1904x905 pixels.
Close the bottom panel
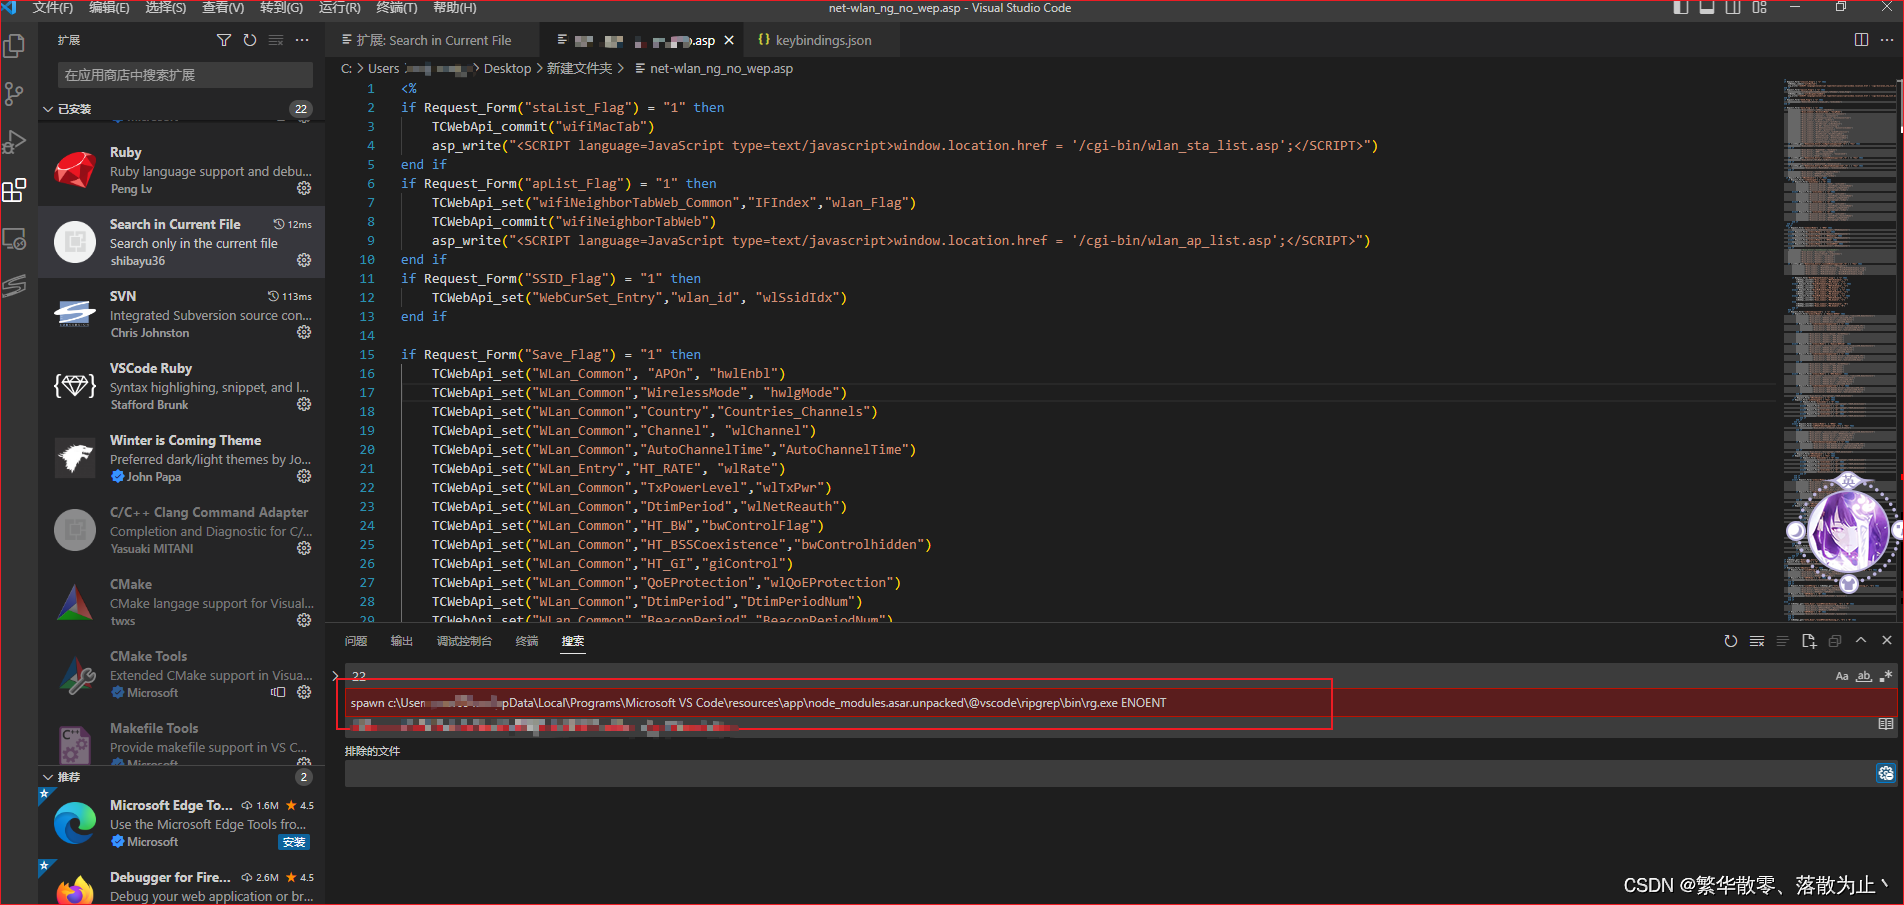(1887, 641)
